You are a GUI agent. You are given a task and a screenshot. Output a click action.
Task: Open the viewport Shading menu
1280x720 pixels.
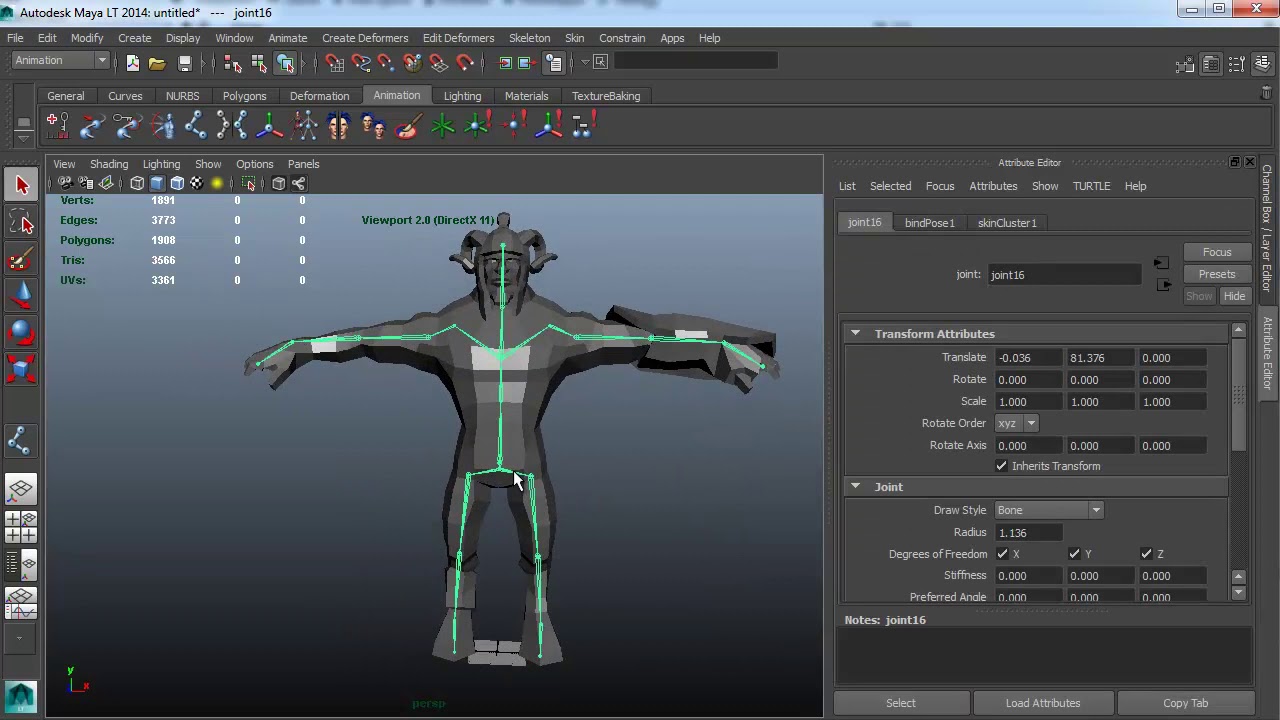109,164
